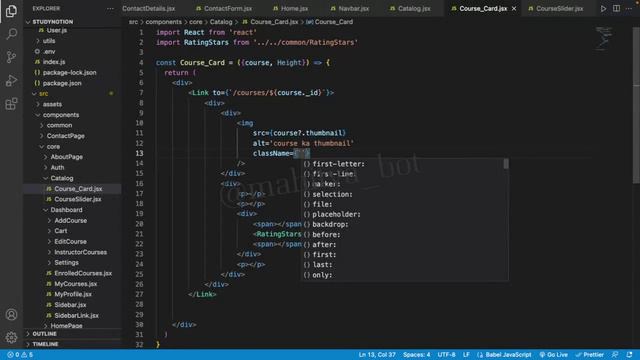
Task: Change encoding UTF-8
Action: tap(447, 355)
